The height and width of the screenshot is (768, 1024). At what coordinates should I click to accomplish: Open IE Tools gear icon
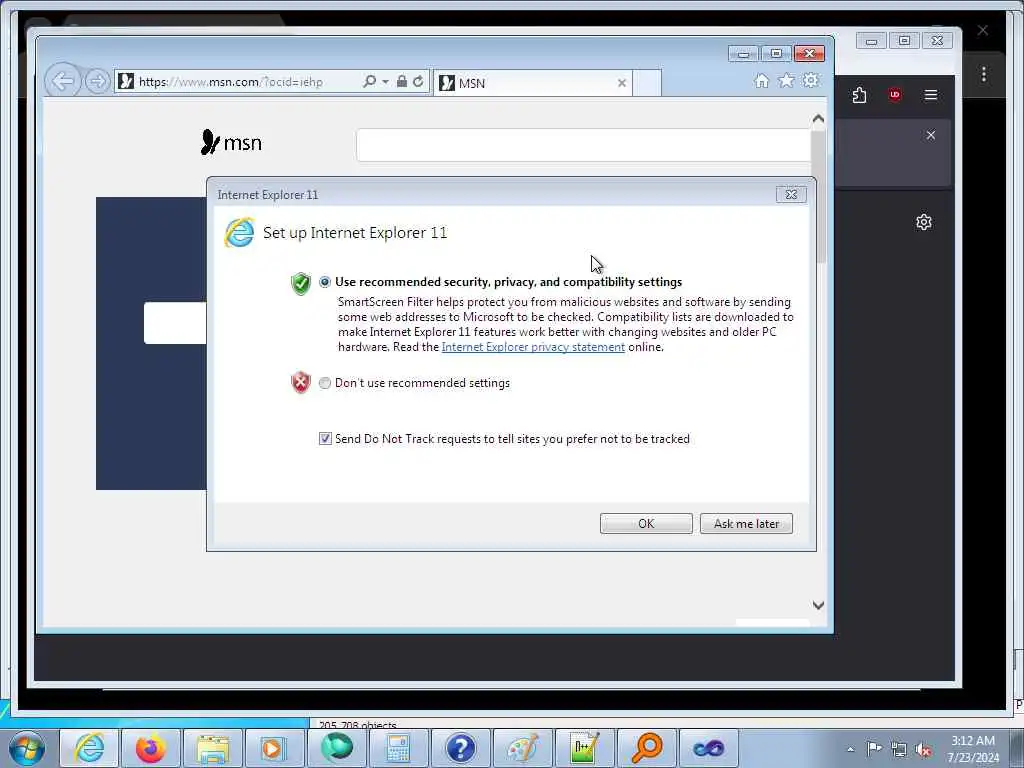pyautogui.click(x=811, y=80)
